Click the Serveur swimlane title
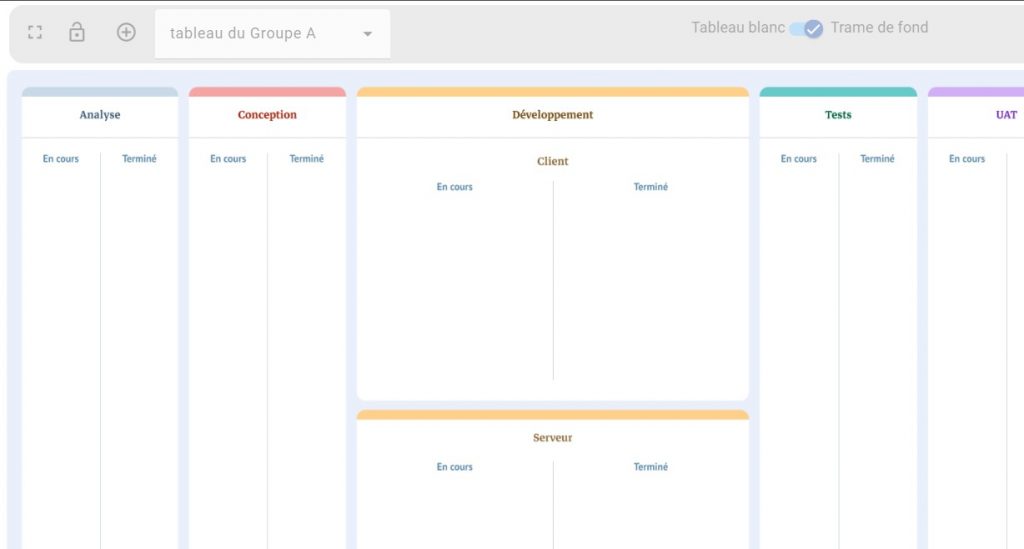 pyautogui.click(x=552, y=438)
